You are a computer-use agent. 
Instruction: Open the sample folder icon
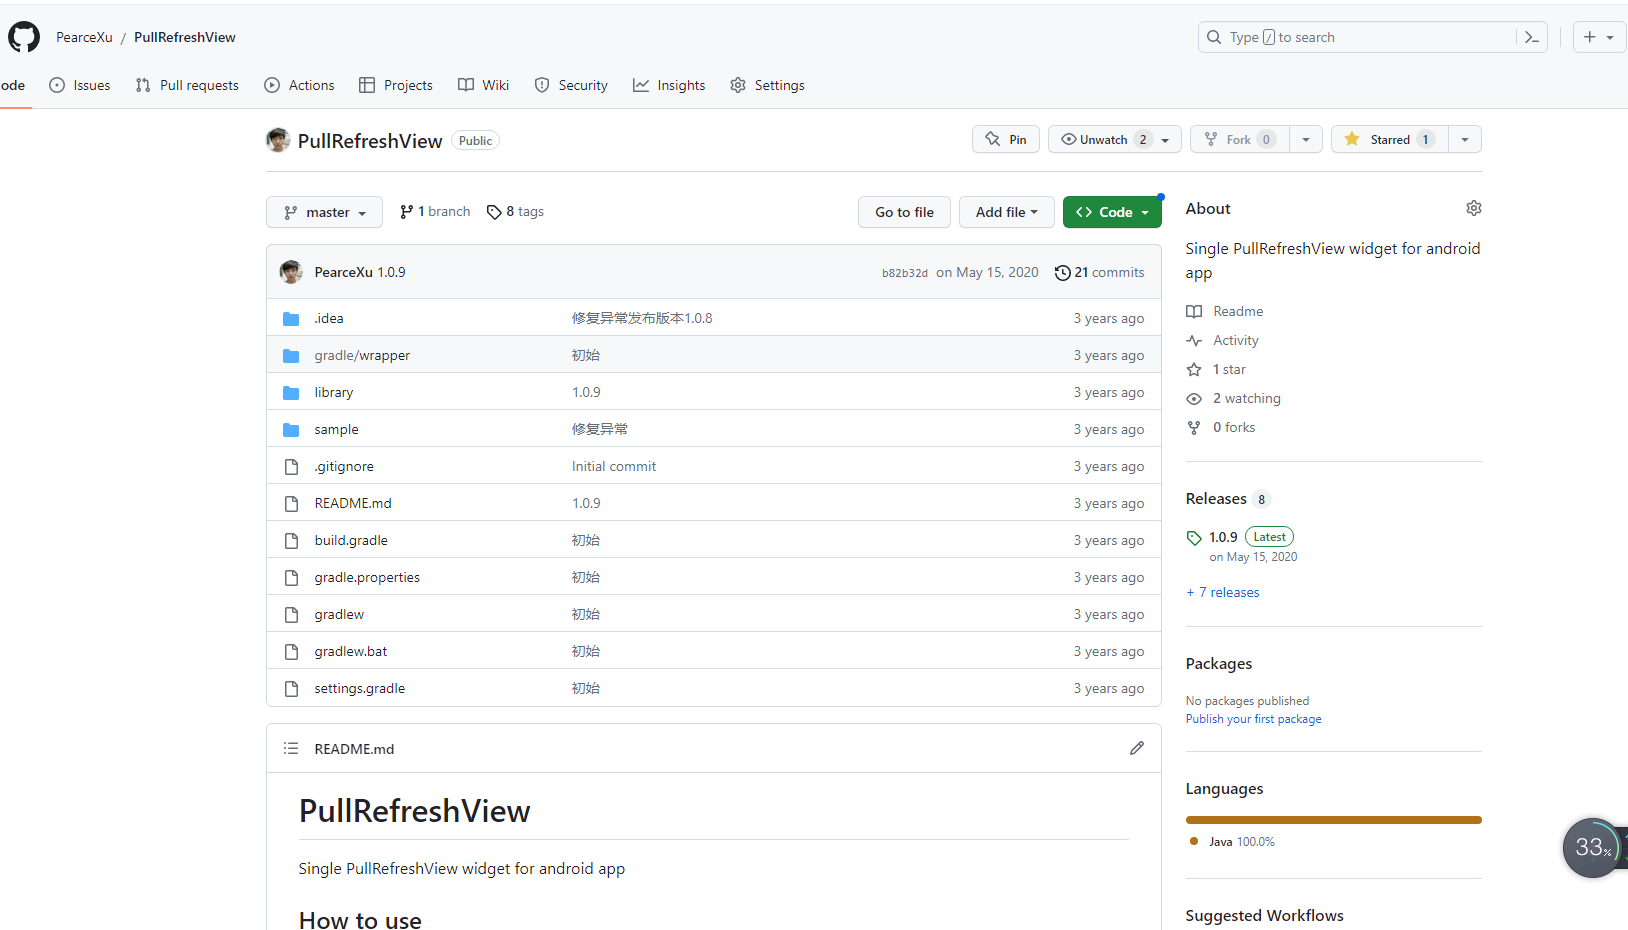(x=291, y=429)
